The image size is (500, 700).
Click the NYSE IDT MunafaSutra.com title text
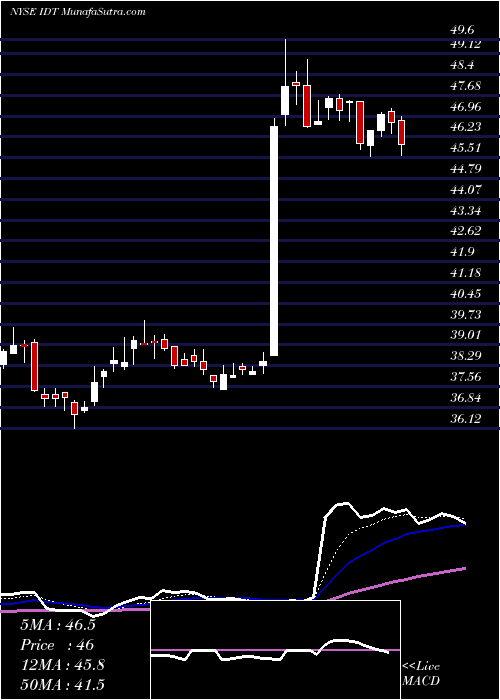point(78,12)
